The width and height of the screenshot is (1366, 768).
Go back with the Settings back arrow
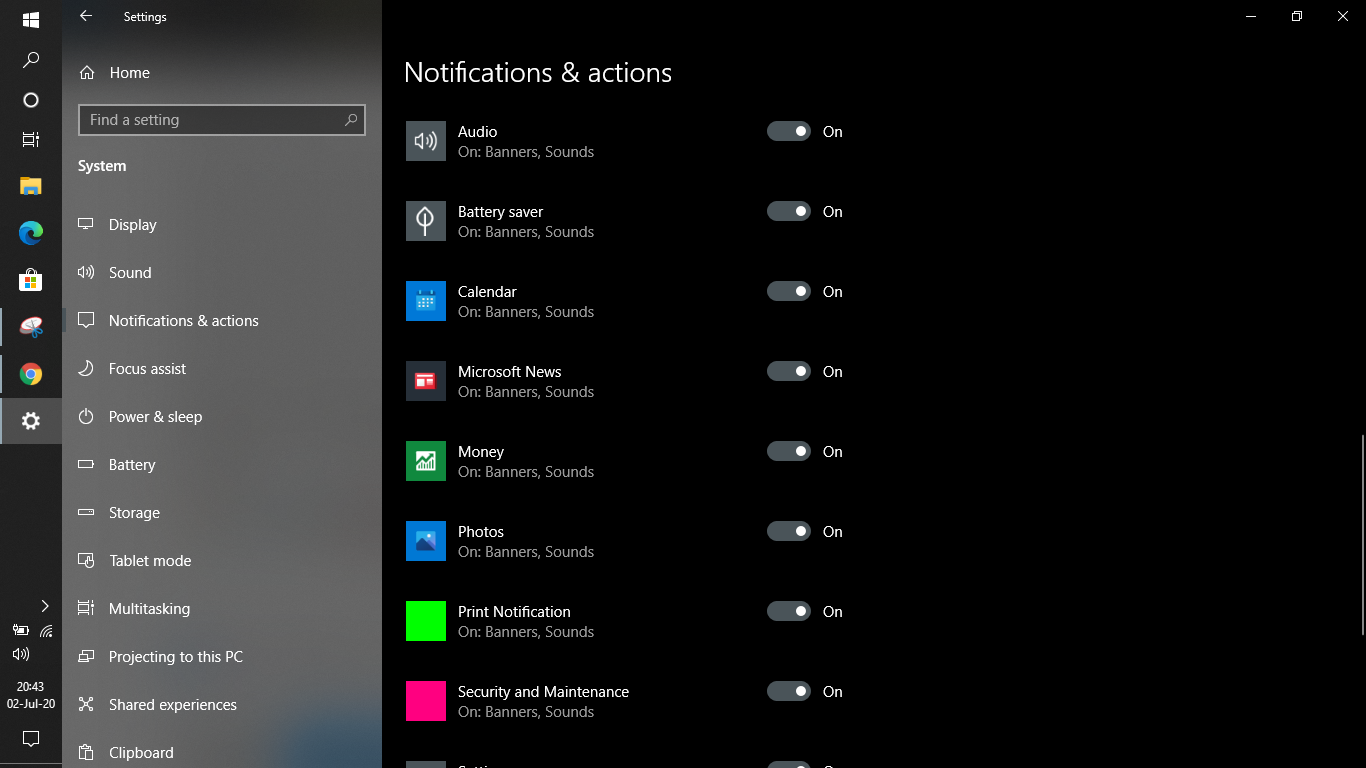(86, 16)
